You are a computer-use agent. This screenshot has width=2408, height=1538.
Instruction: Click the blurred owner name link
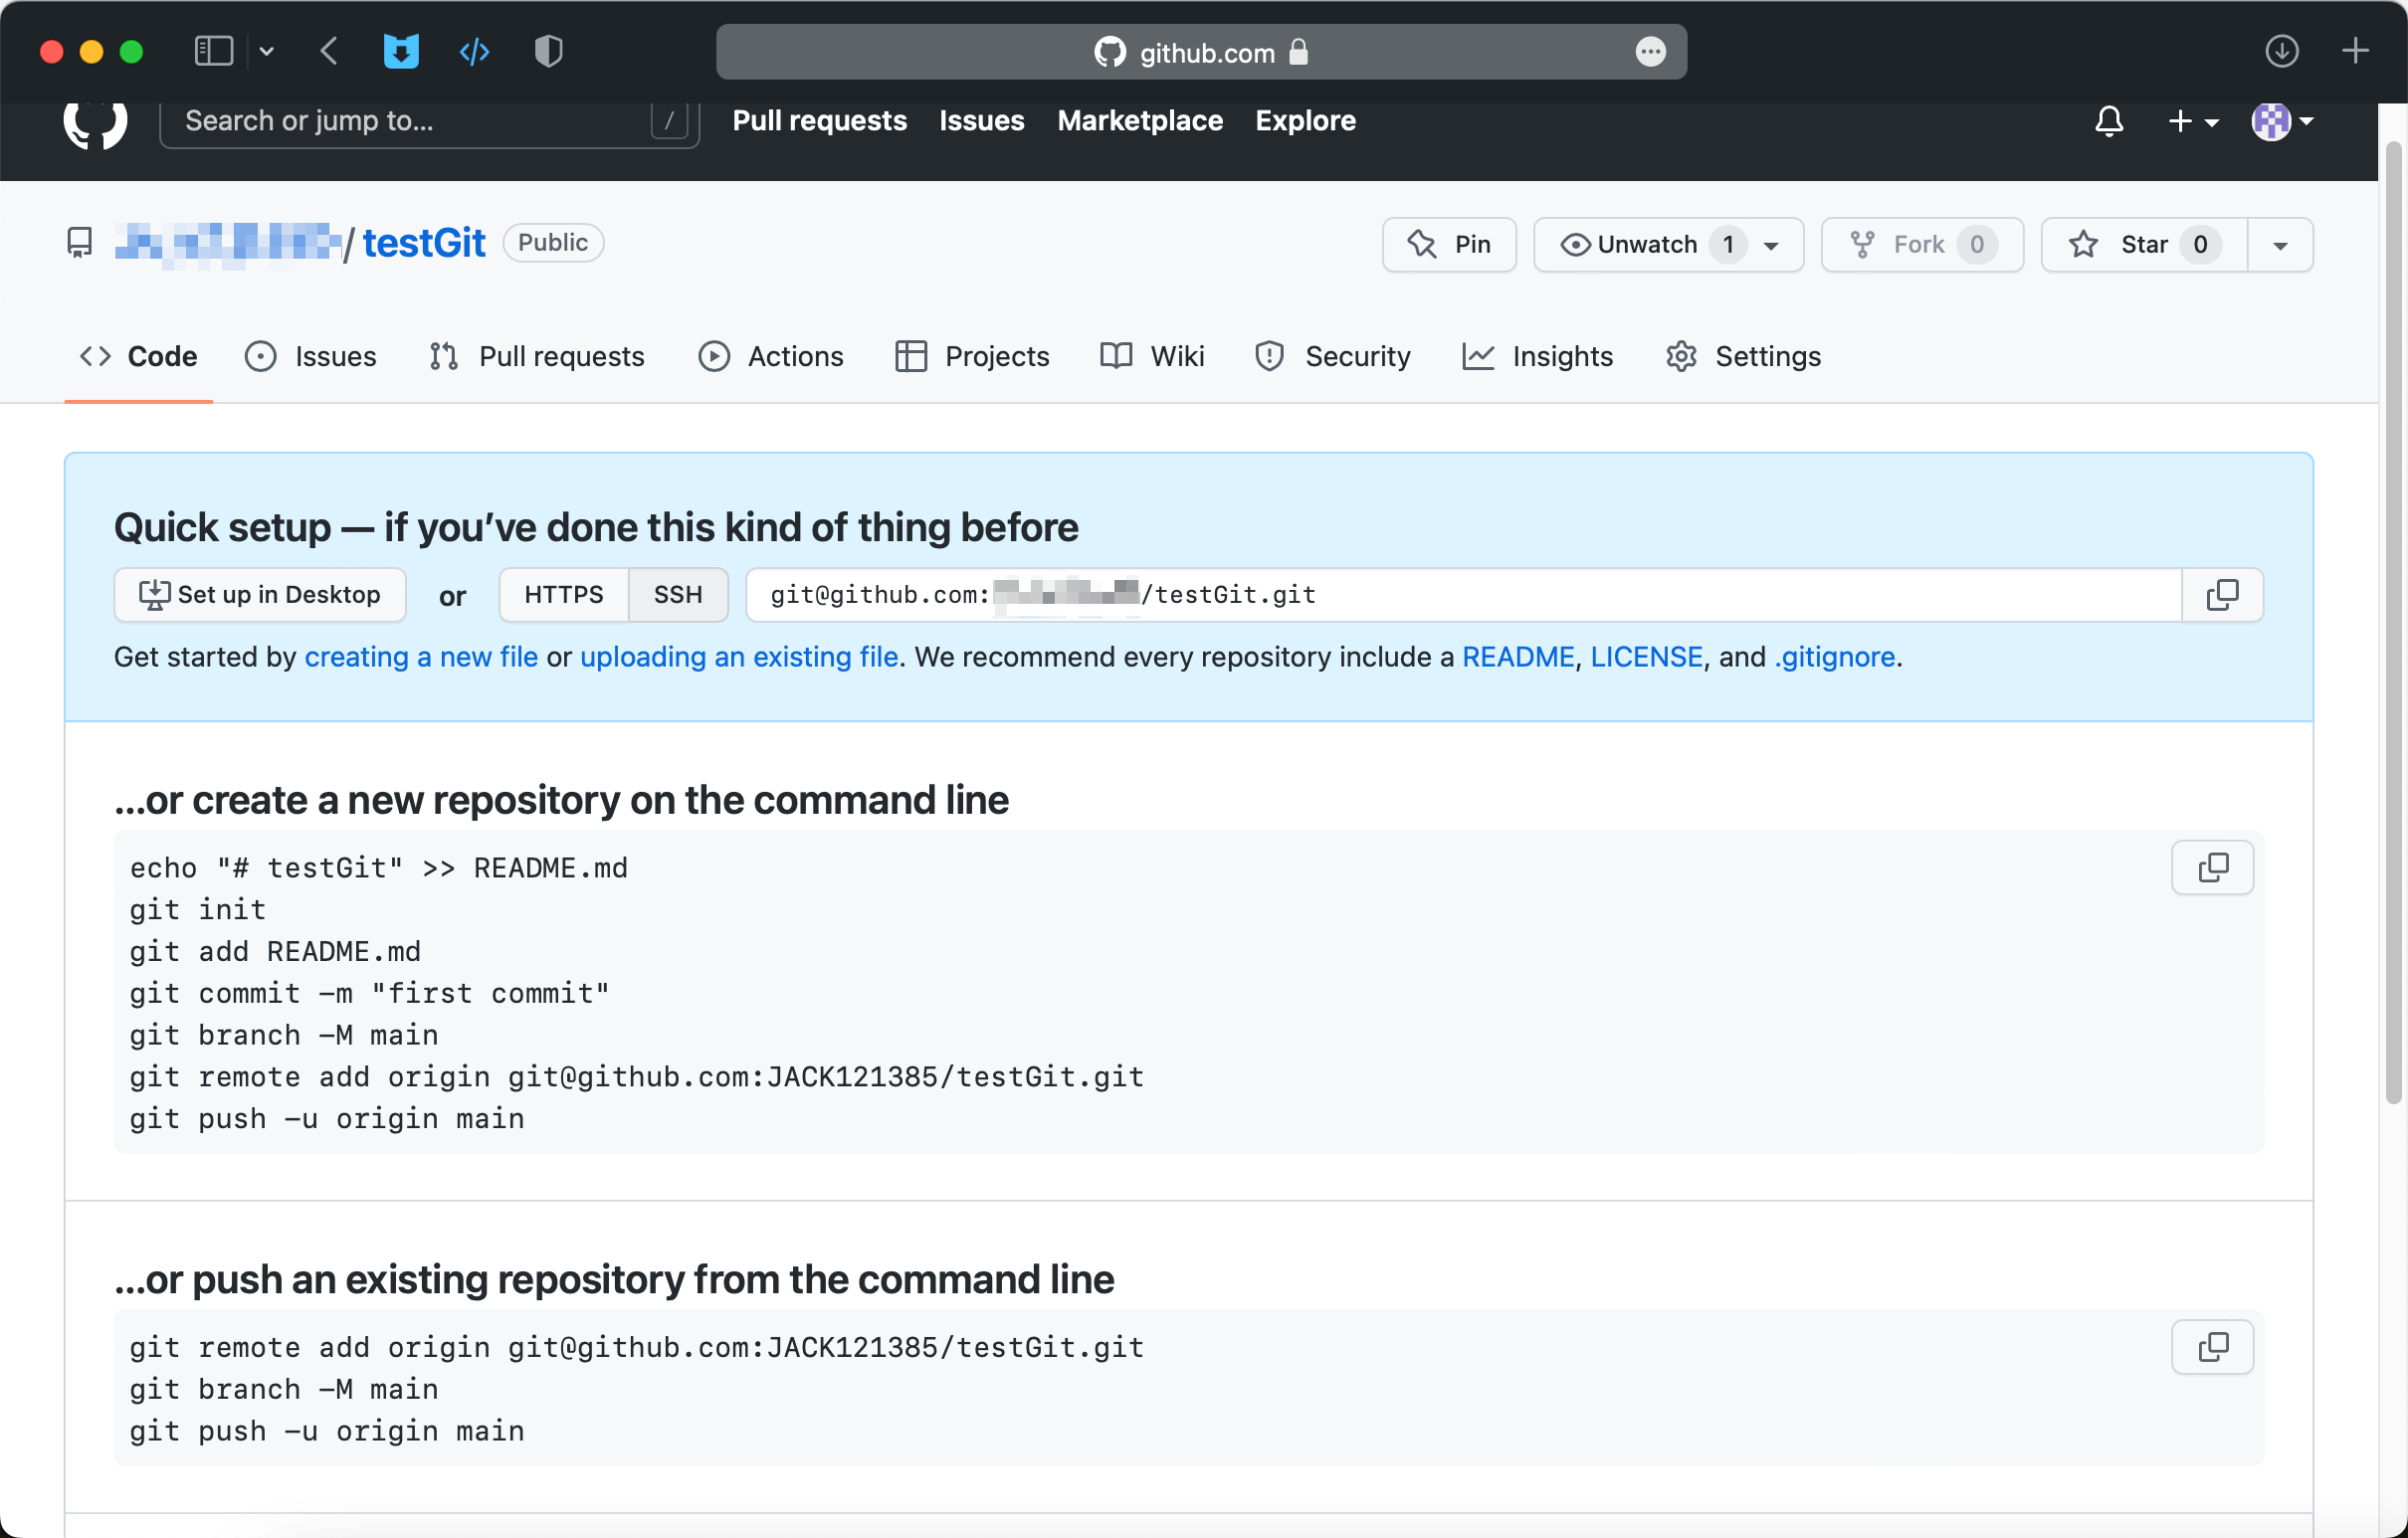(227, 243)
